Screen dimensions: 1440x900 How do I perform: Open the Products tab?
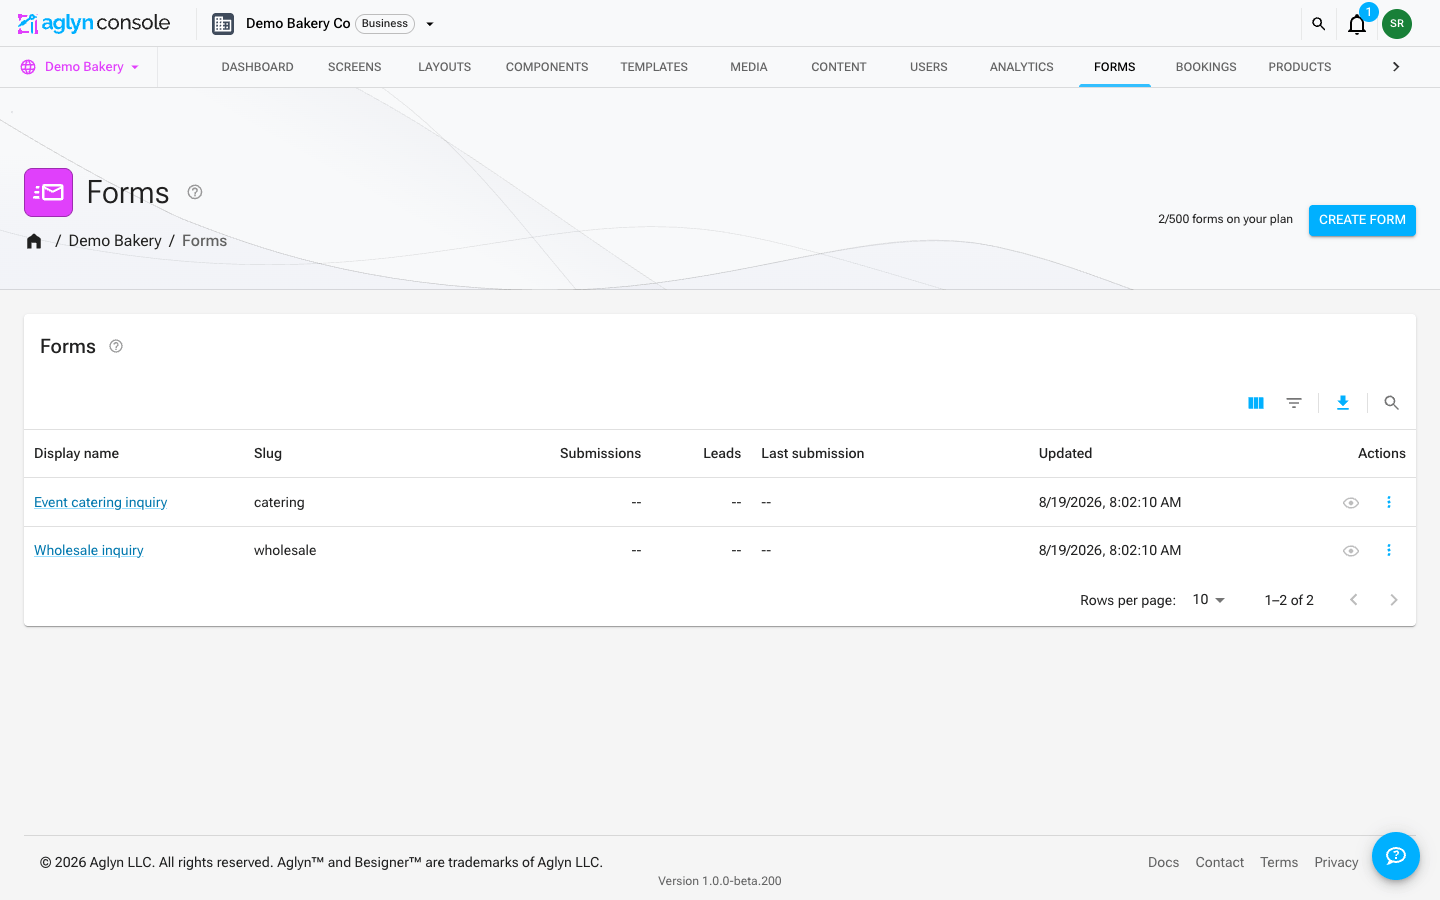coord(1300,67)
